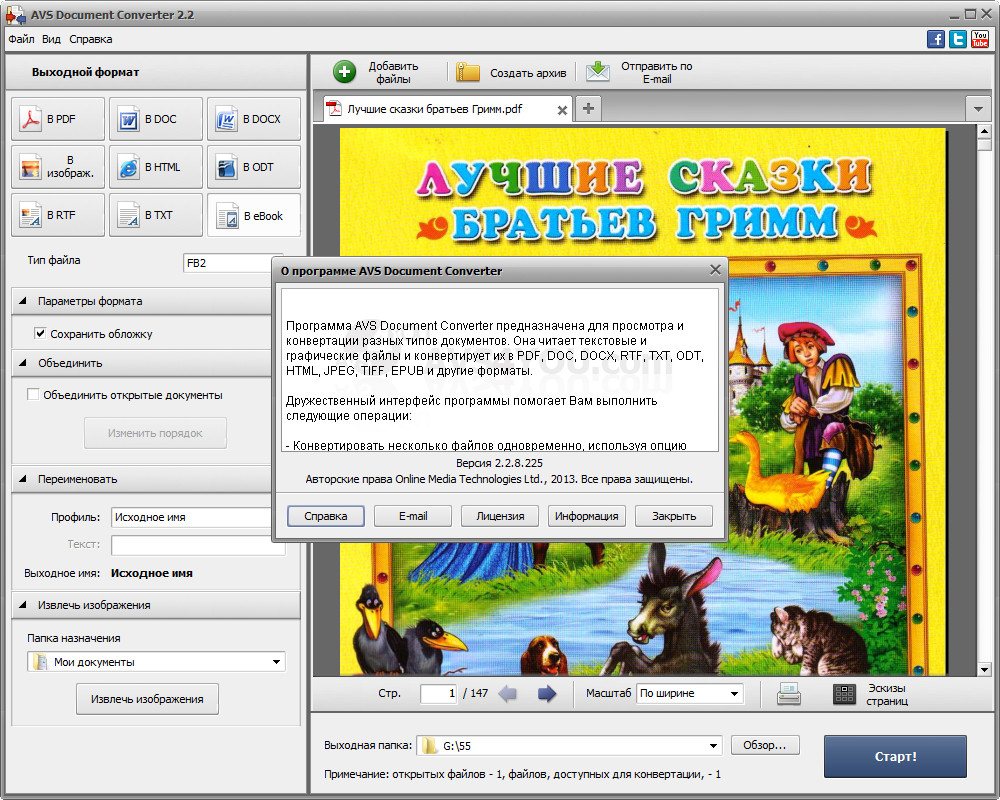Uncheck Сохранить обложку checkbox
This screenshot has width=1000, height=800.
tap(40, 334)
